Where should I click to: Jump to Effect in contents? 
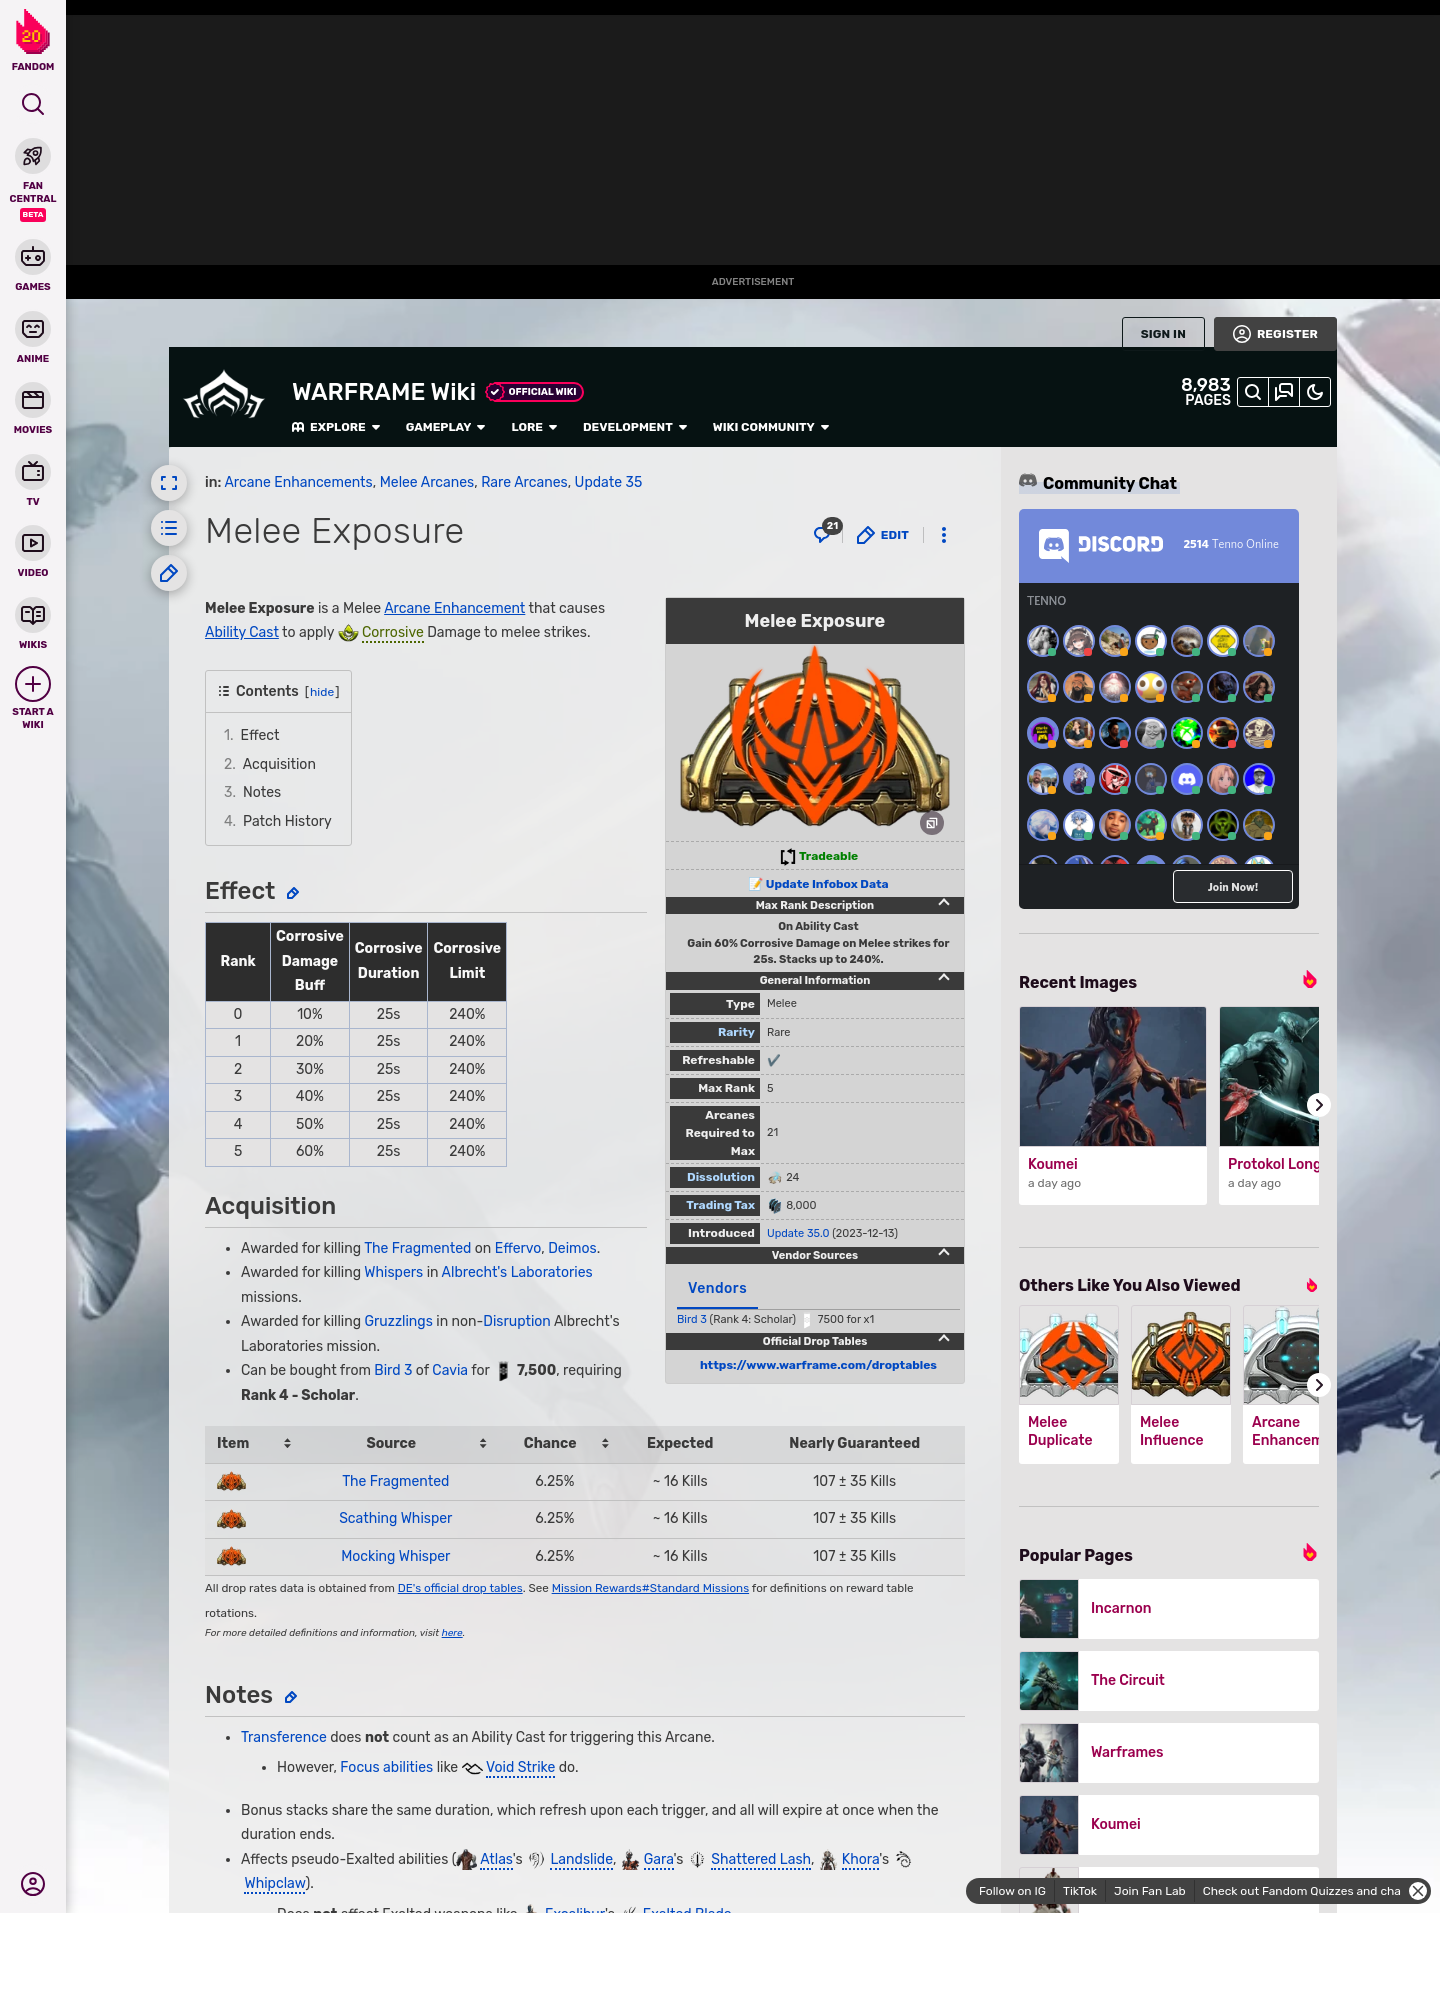click(260, 735)
